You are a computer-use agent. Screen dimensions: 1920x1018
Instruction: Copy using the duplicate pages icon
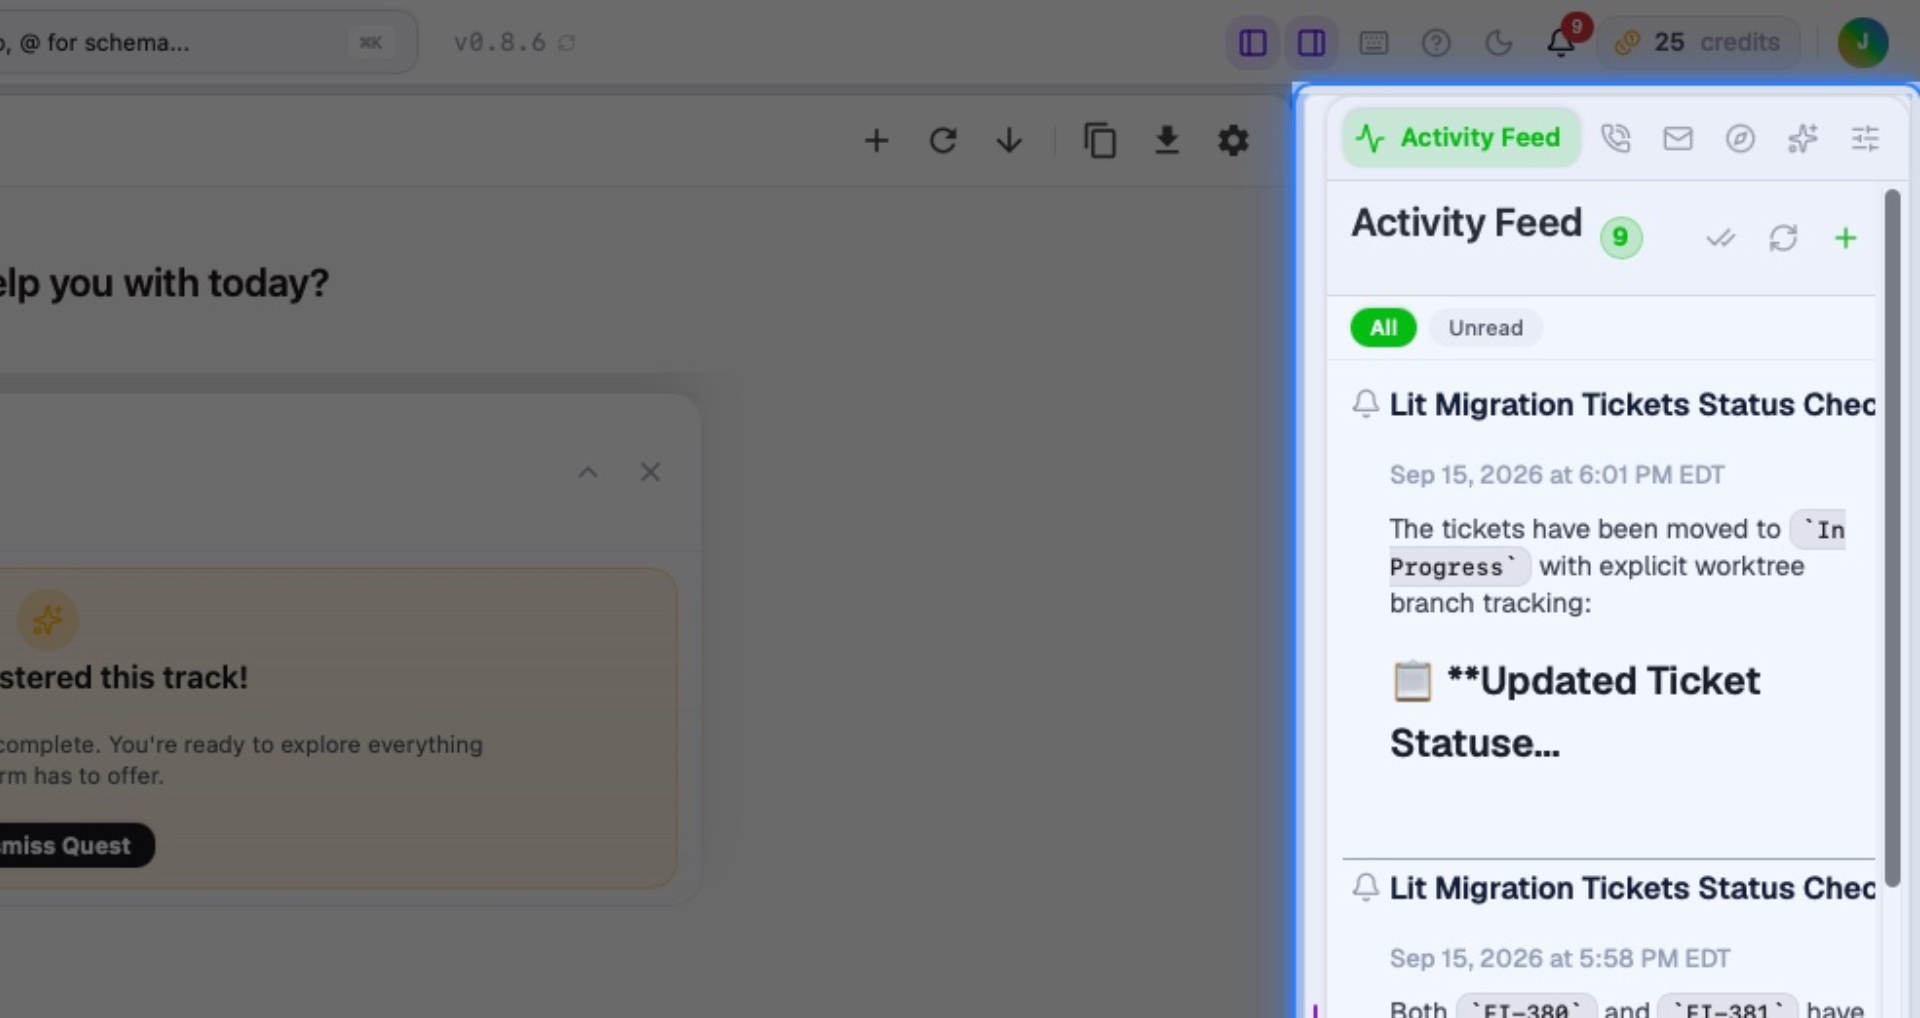pos(1100,140)
